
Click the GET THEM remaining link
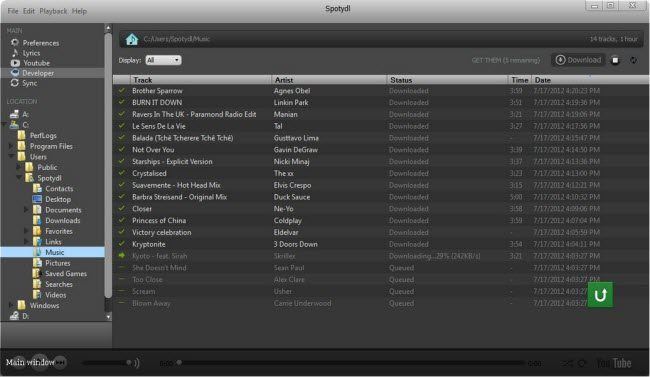(x=506, y=61)
